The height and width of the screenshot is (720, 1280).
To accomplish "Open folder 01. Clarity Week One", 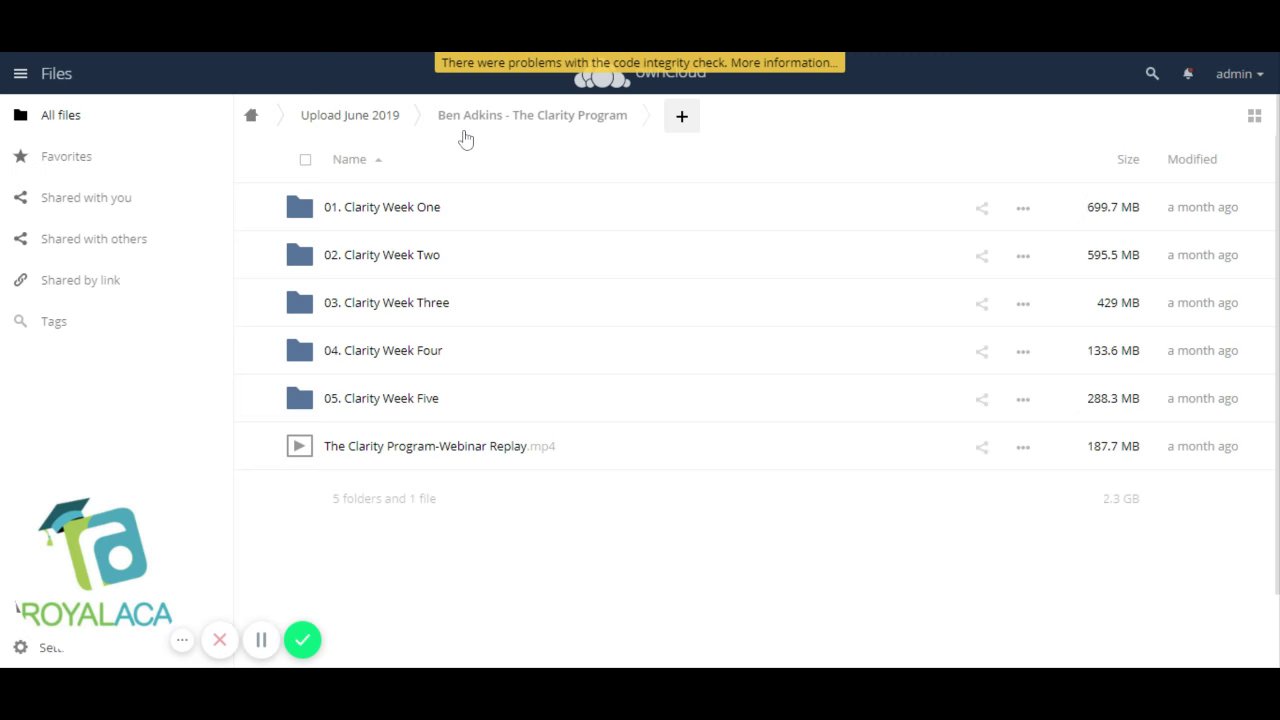I will point(382,207).
